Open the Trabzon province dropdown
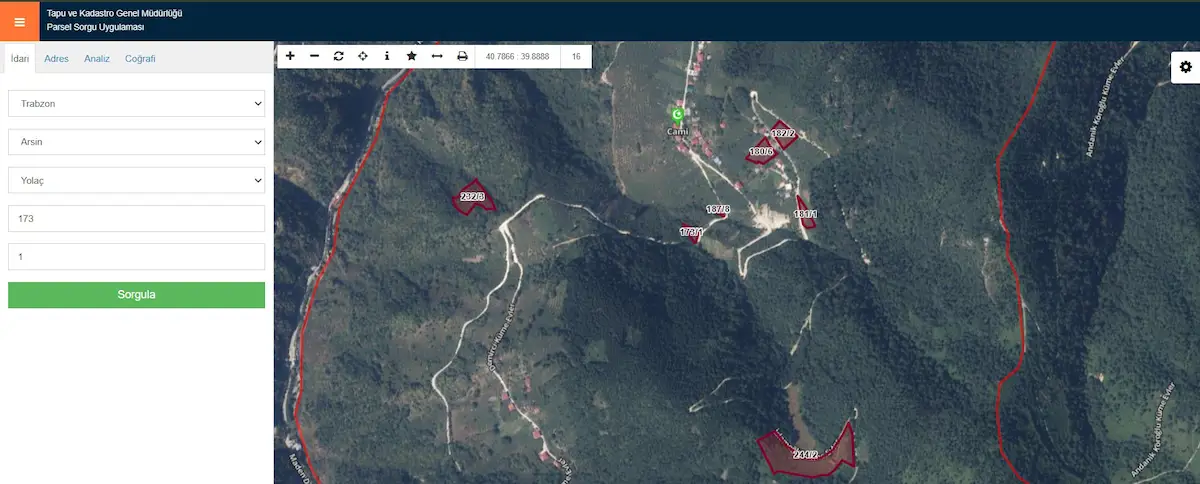 pyautogui.click(x=136, y=103)
